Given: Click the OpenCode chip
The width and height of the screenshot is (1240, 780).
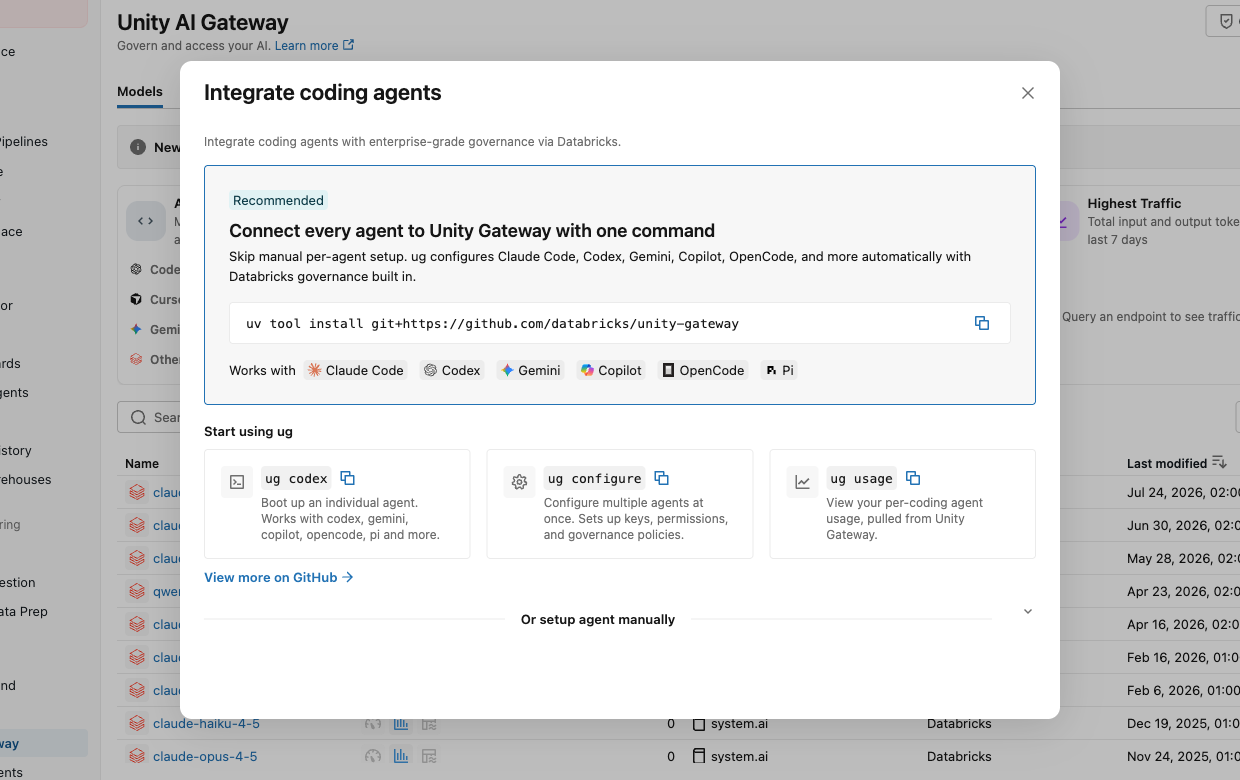Looking at the screenshot, I should (703, 370).
